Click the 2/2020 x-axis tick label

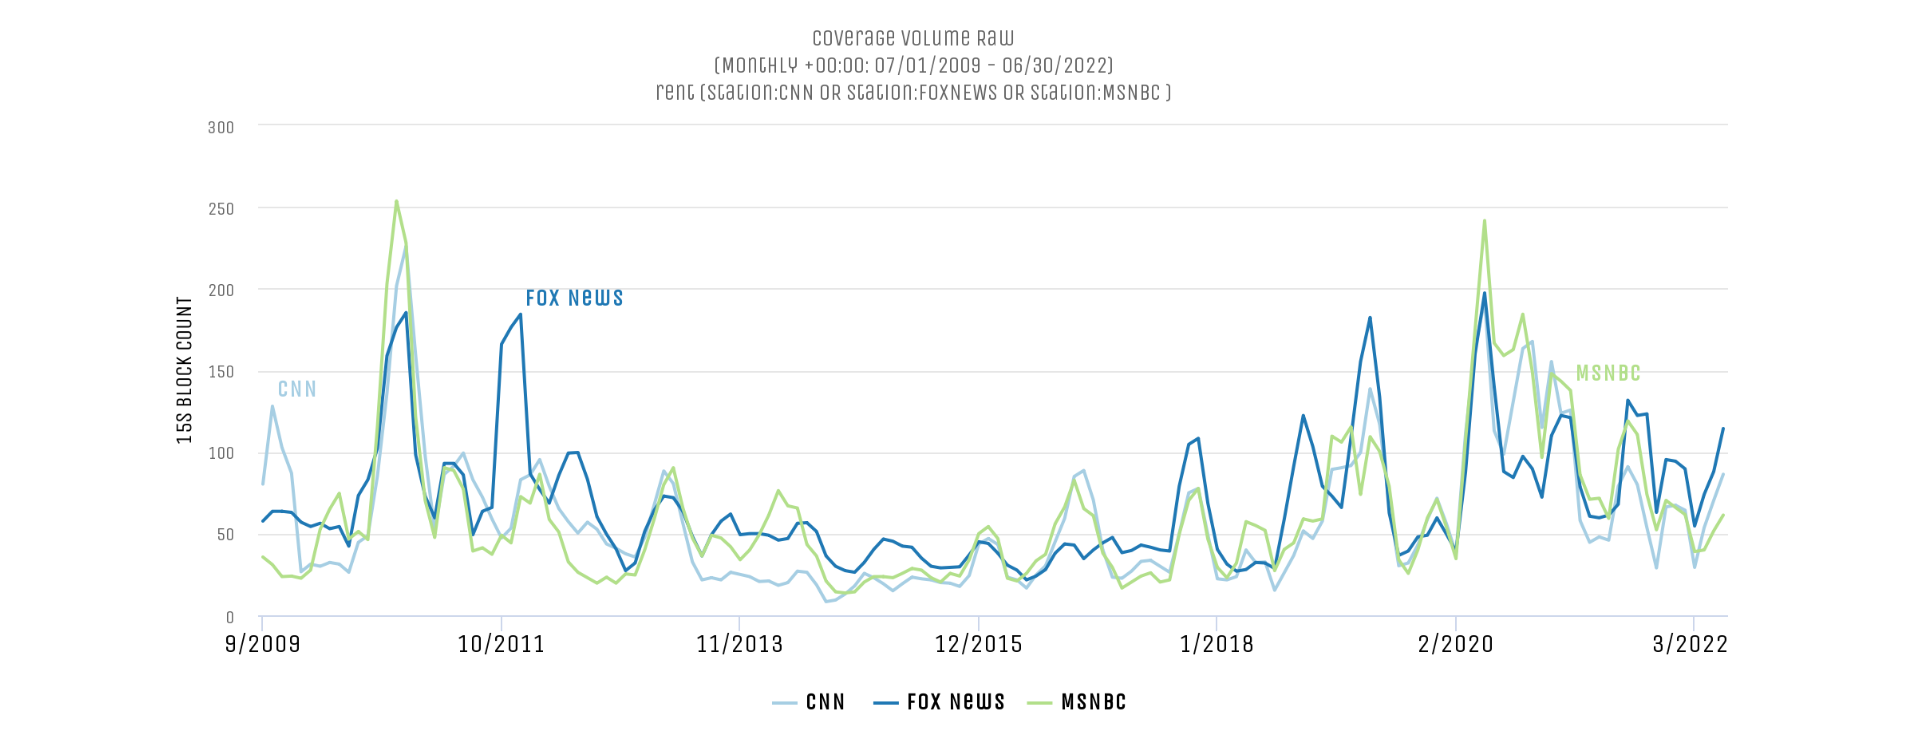click(1456, 644)
